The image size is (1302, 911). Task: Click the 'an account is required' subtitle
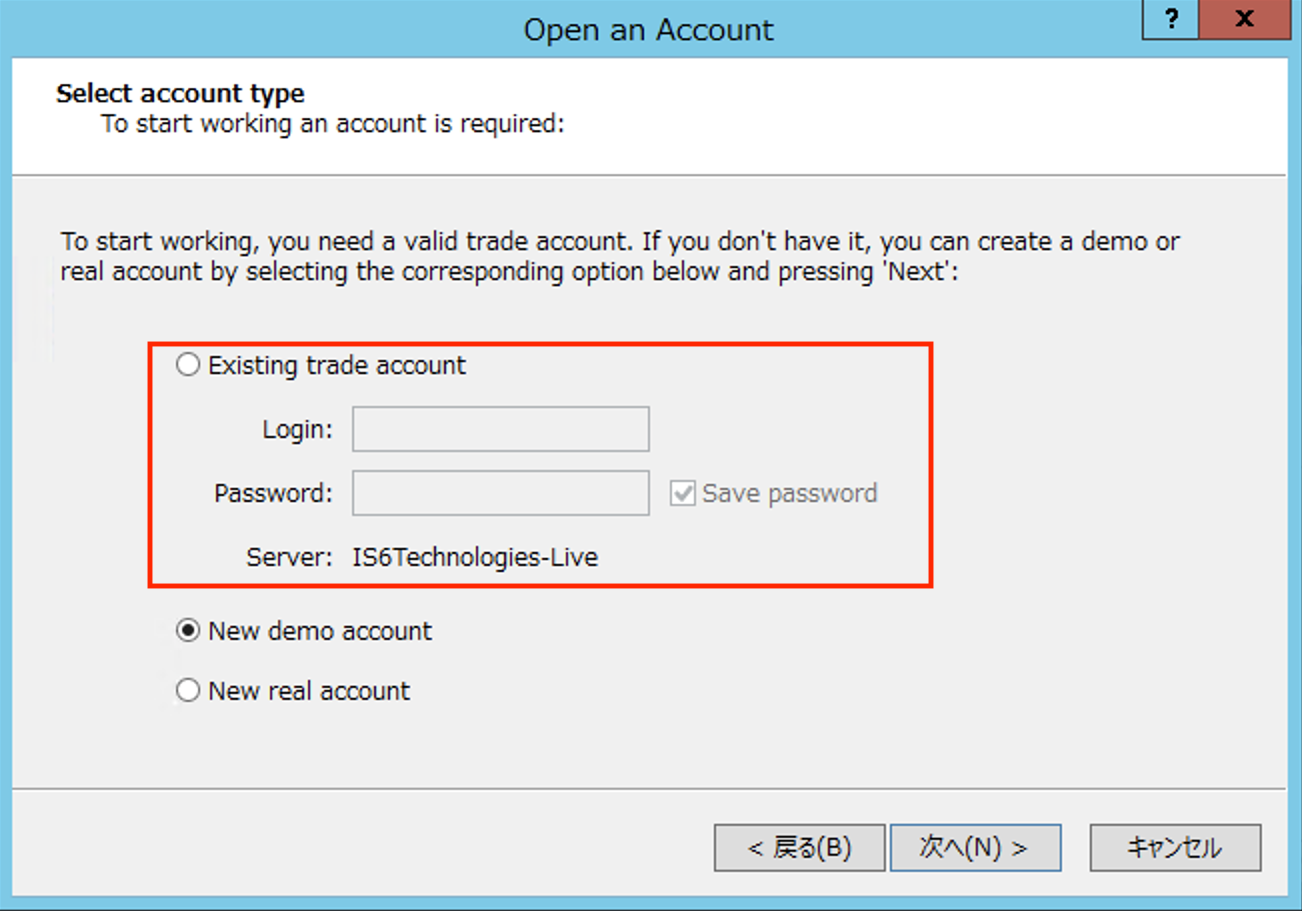click(333, 125)
